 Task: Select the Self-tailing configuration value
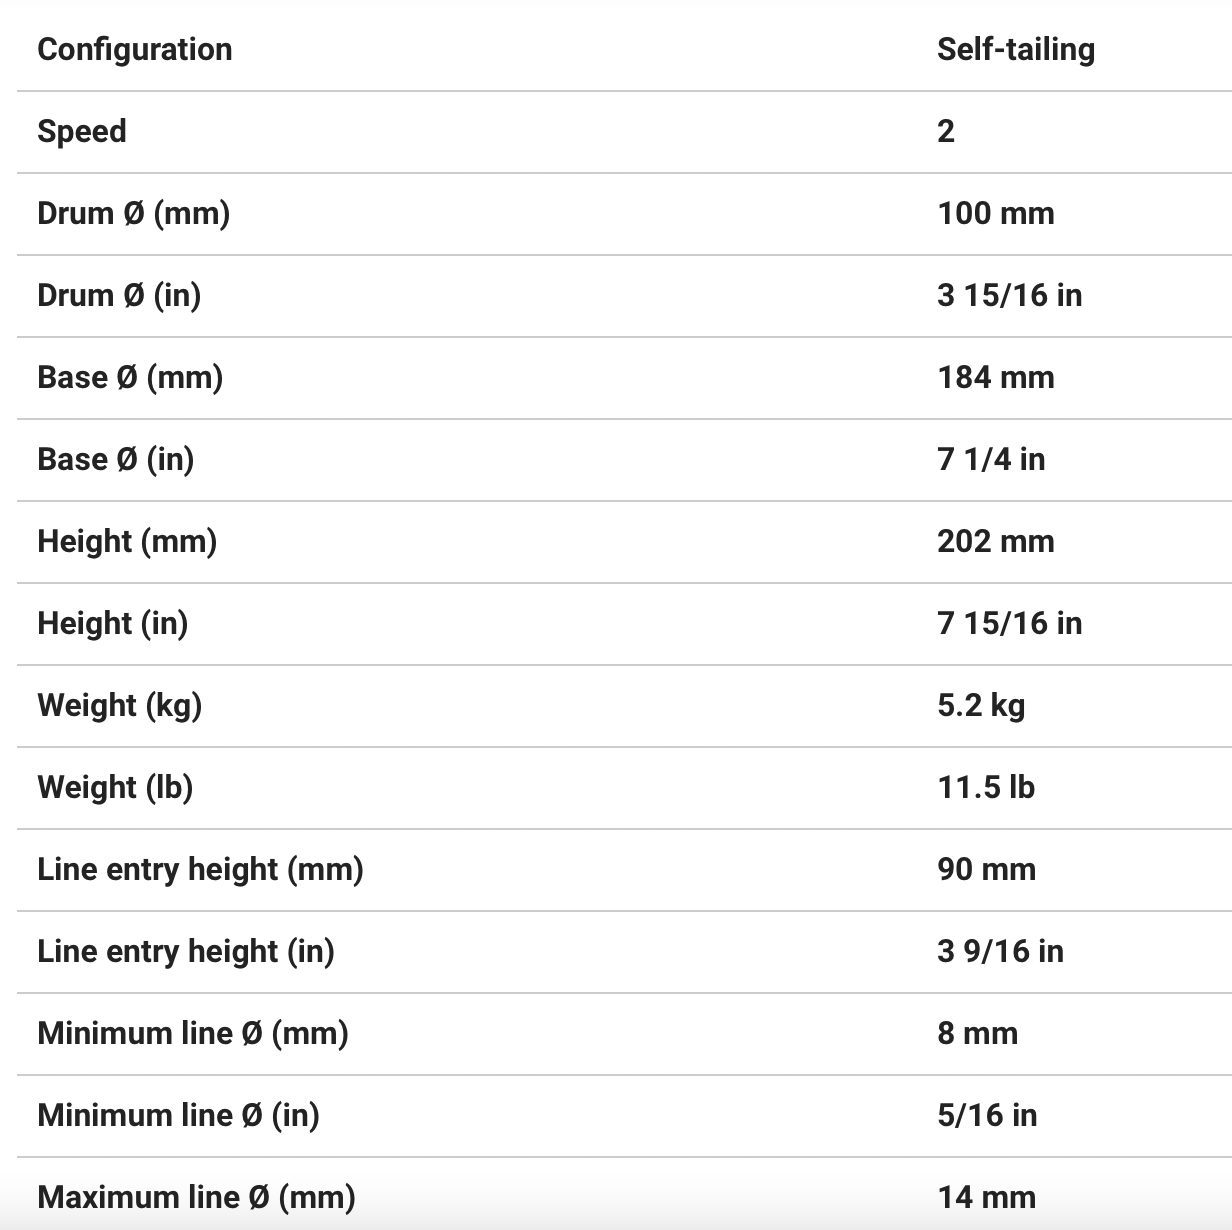1015,49
